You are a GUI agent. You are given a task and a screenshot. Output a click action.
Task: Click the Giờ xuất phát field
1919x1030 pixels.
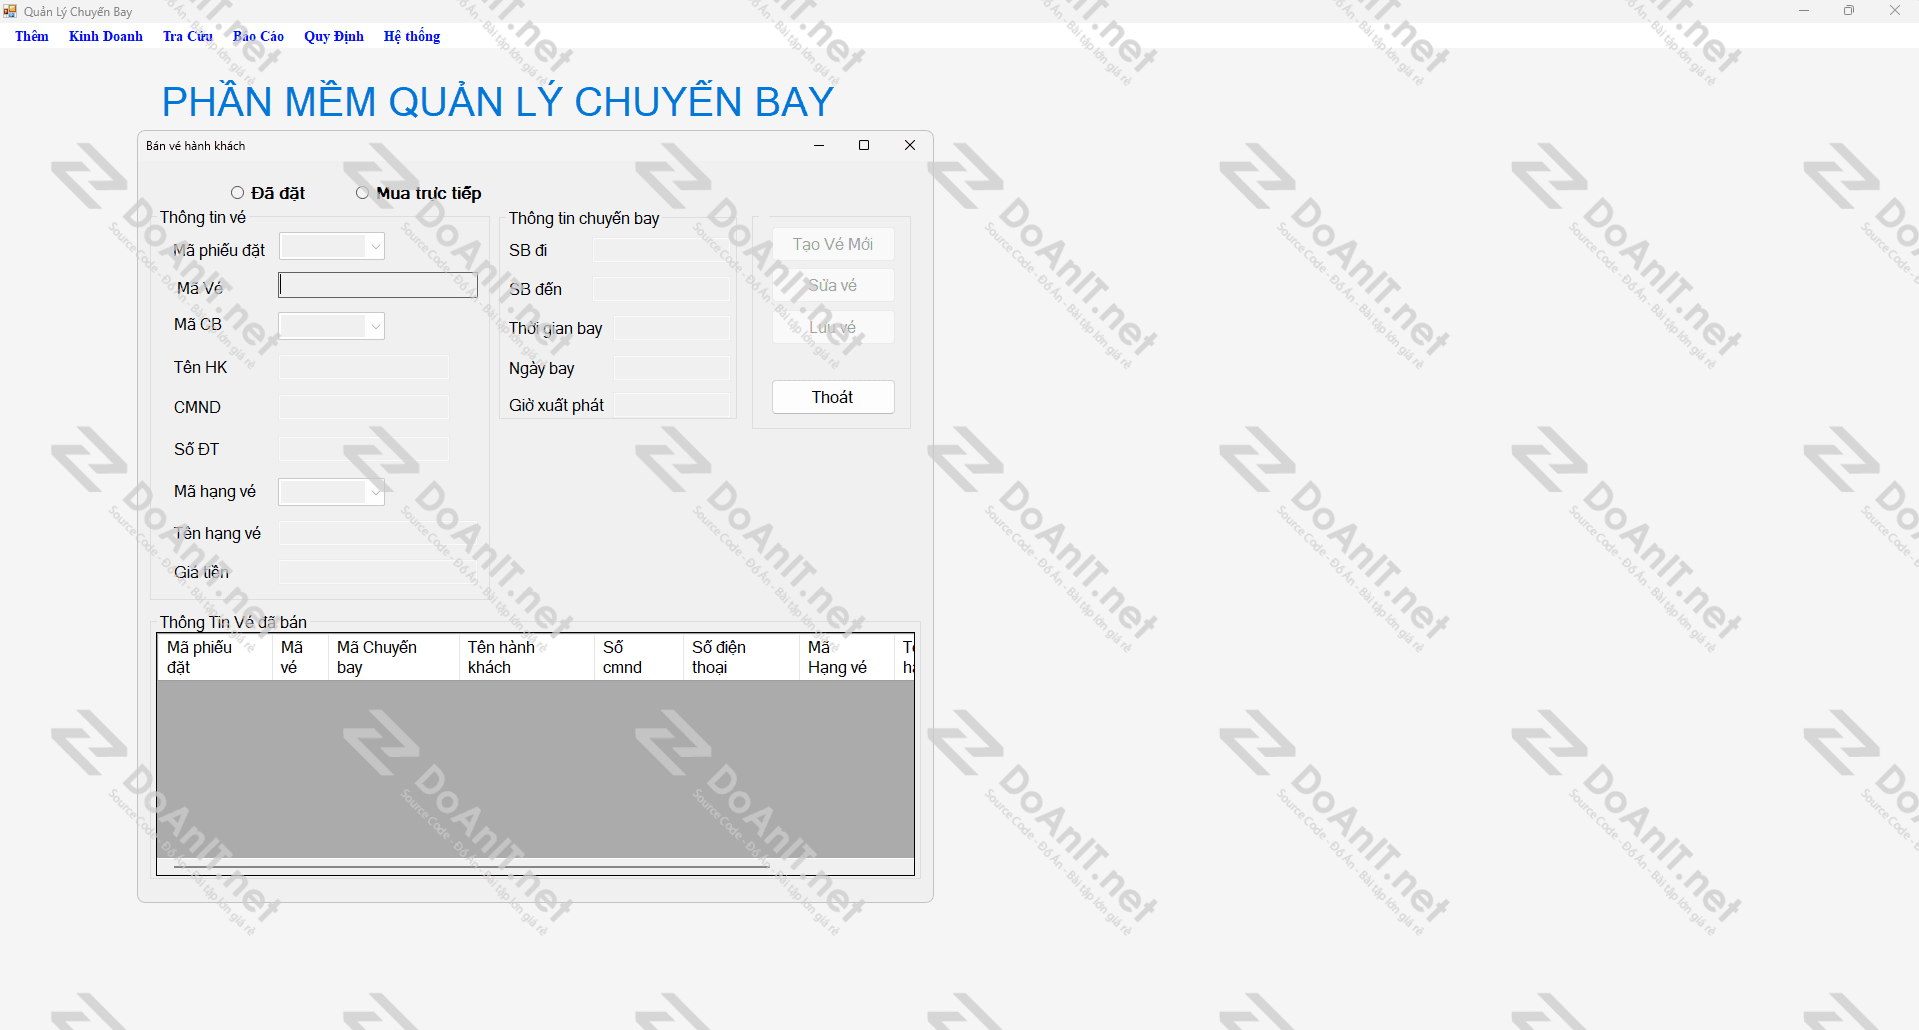tap(672, 405)
